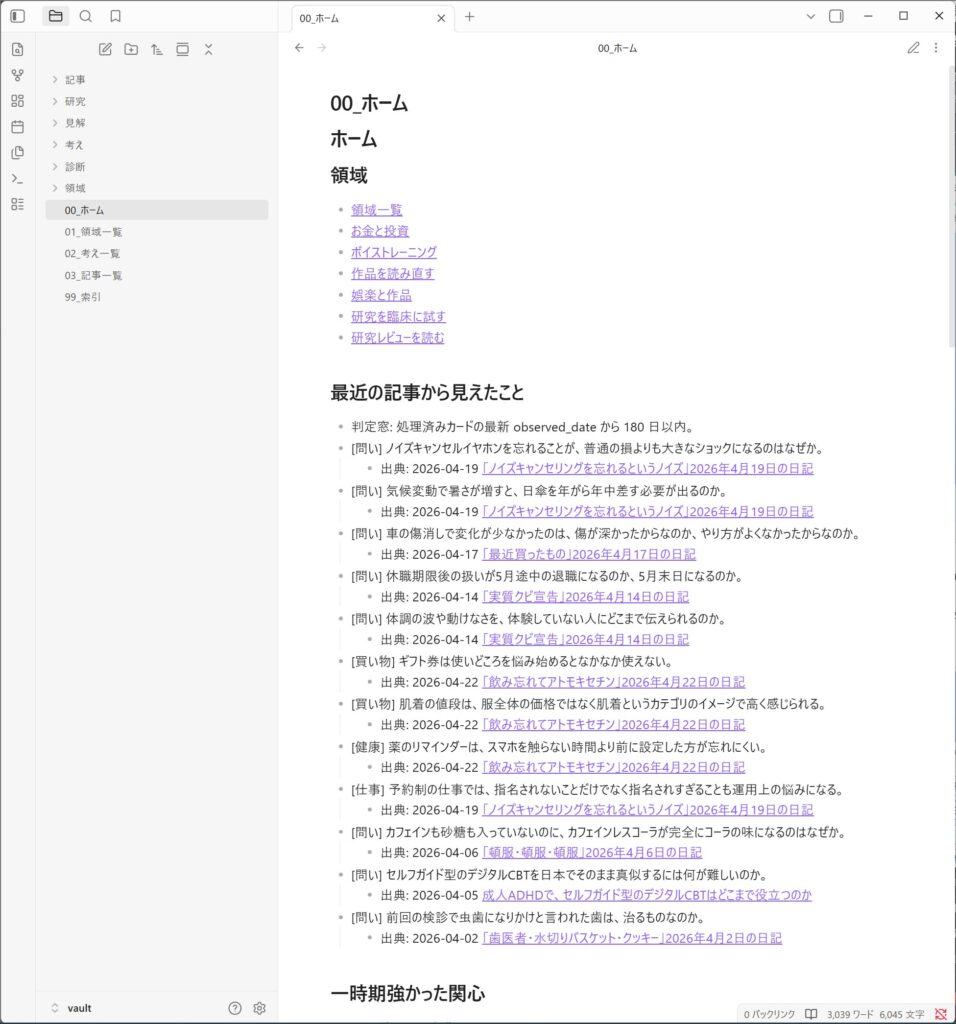Create a new note in file explorer
Image resolution: width=956 pixels, height=1024 pixels.
[106, 49]
